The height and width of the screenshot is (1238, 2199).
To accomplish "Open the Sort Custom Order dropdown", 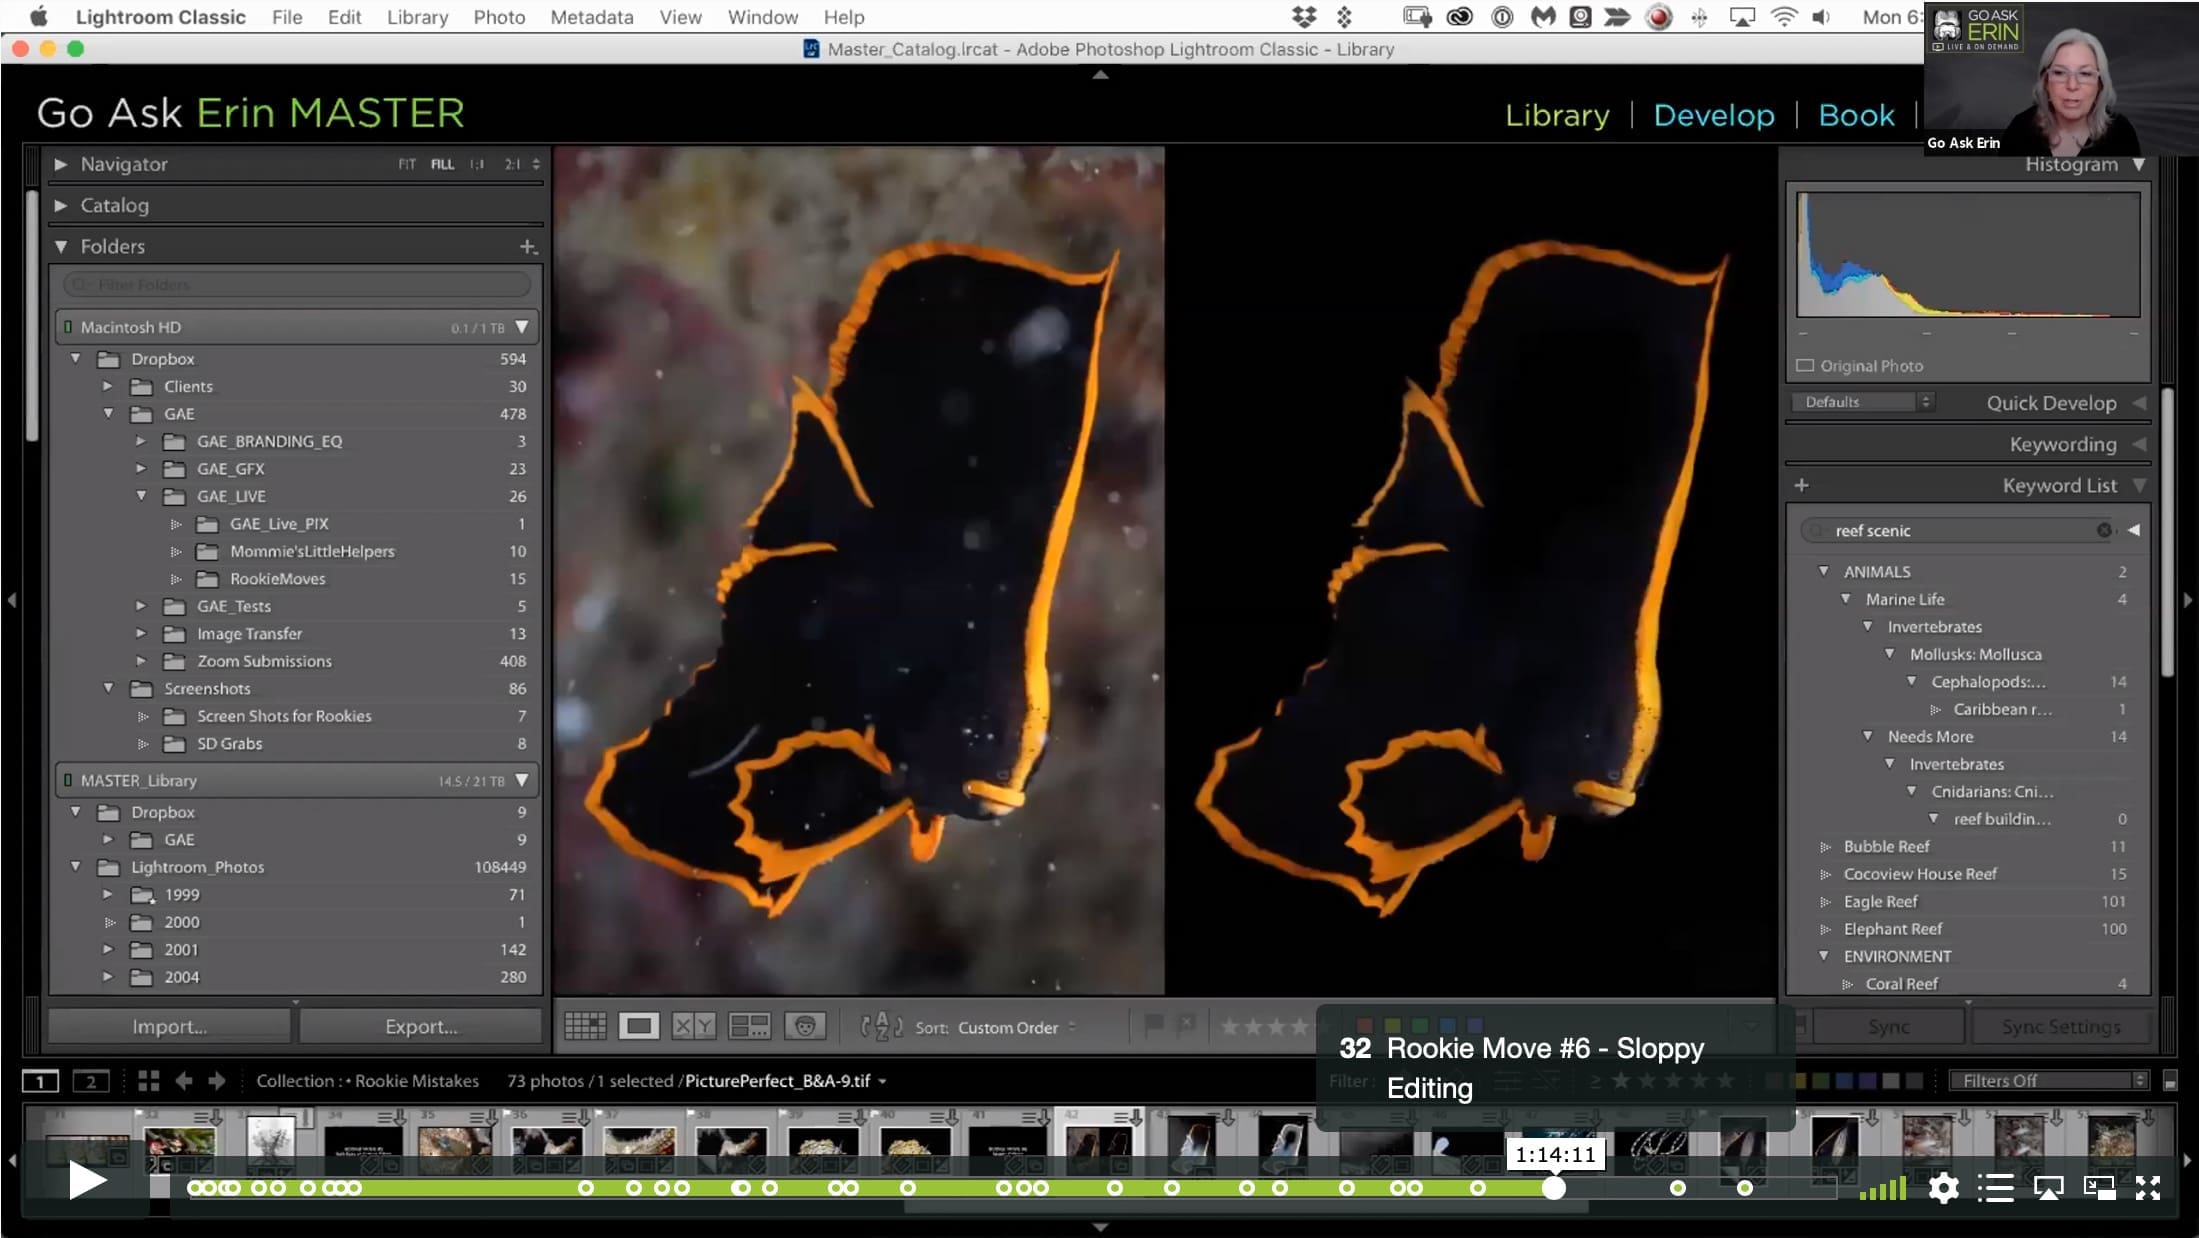I will tap(1016, 1028).
